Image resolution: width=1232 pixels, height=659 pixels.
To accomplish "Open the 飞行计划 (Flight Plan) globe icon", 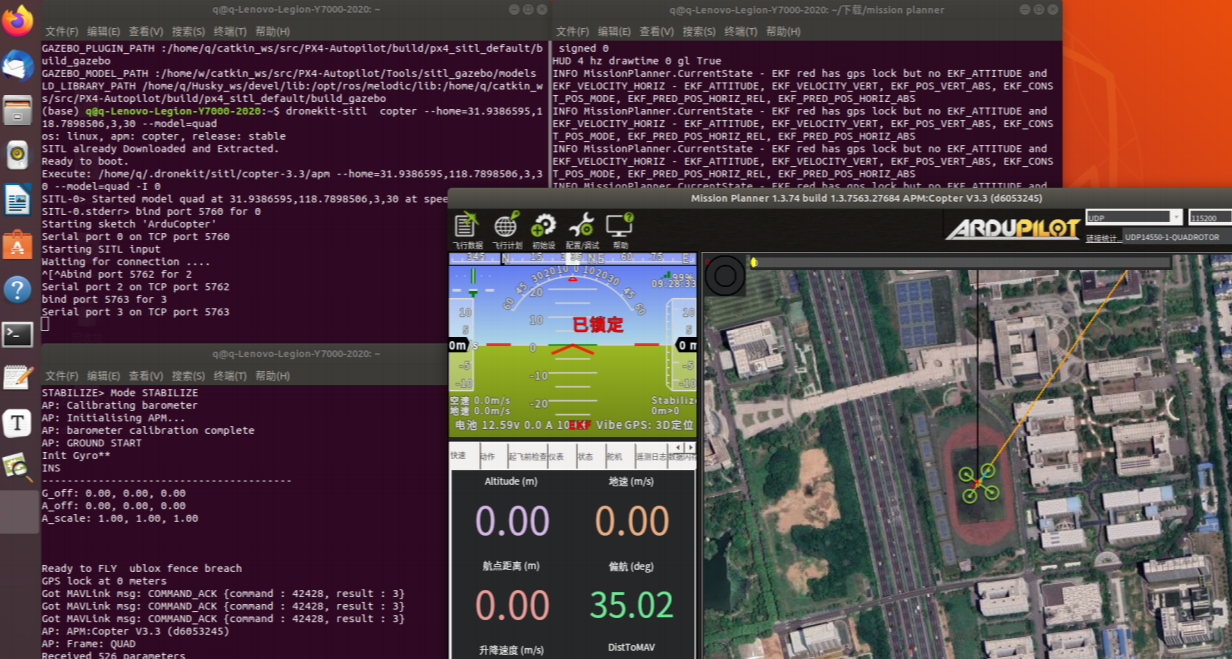I will click(x=506, y=228).
